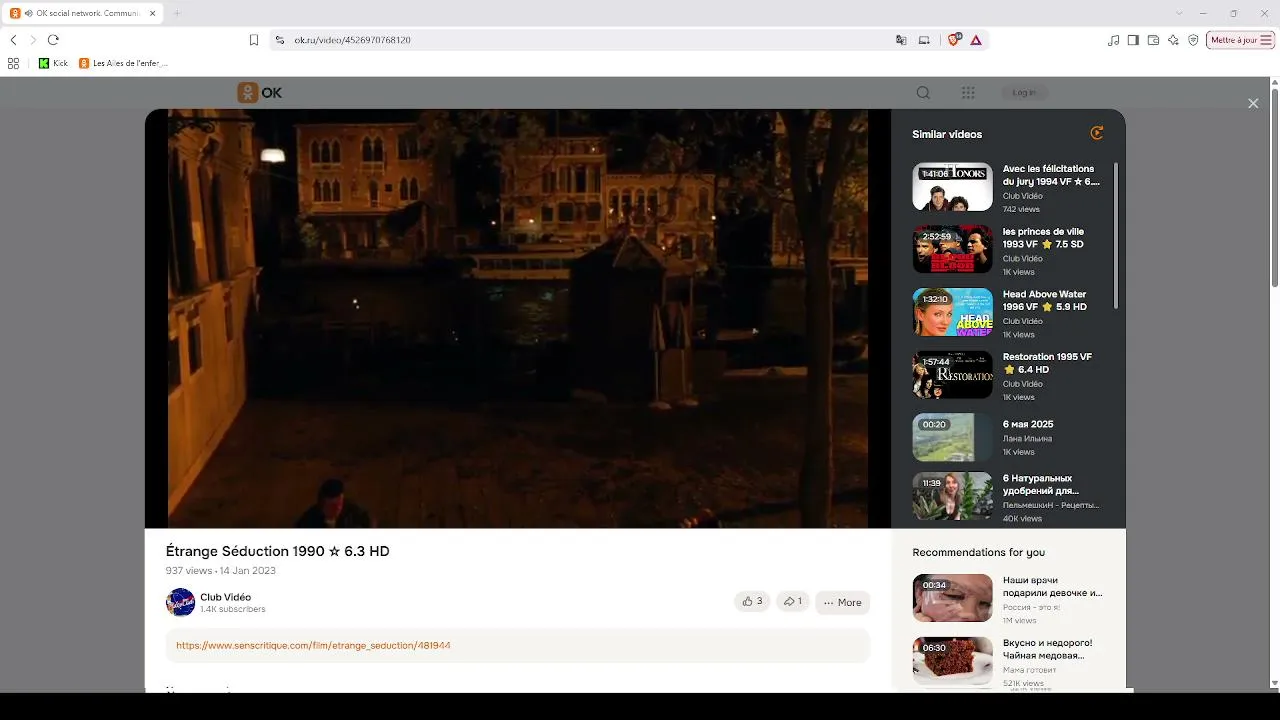Screen dimensions: 1280x720
Task: Close the OK social network tab
Action: coord(151,13)
